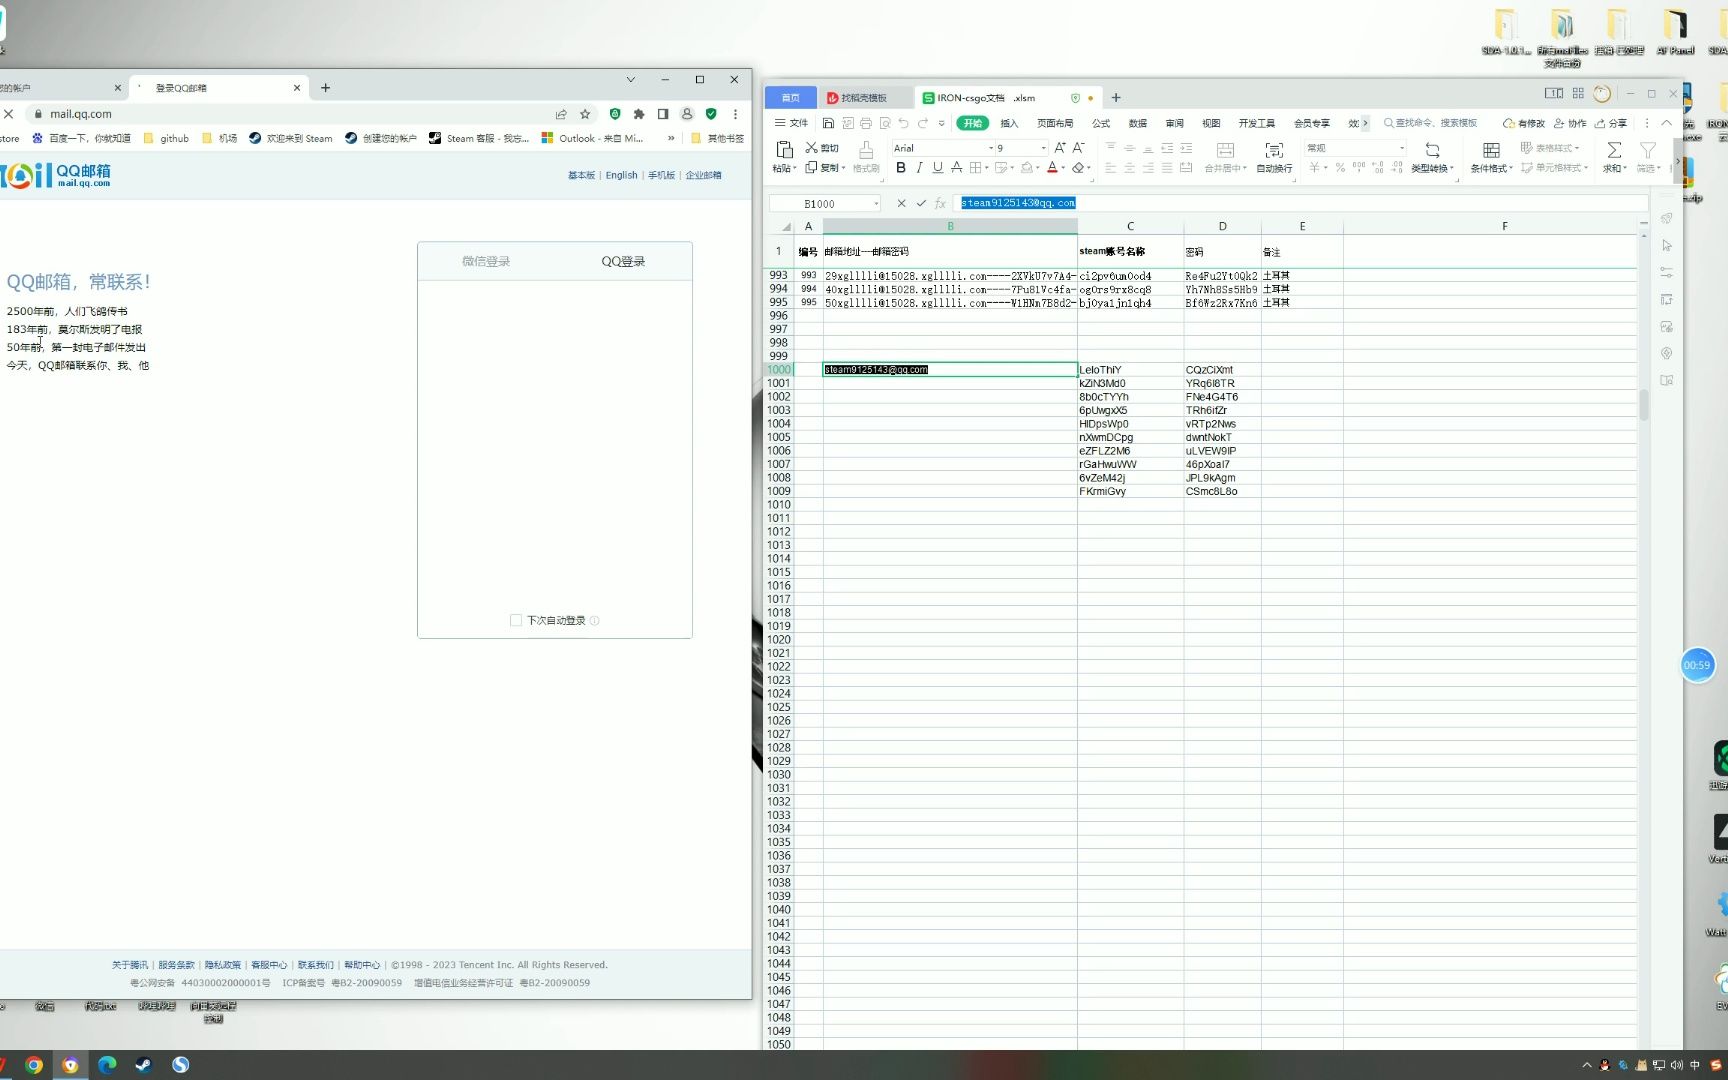Switch to the 页面布局 ribbon tab
Viewport: 1728px width, 1080px height.
(1055, 123)
